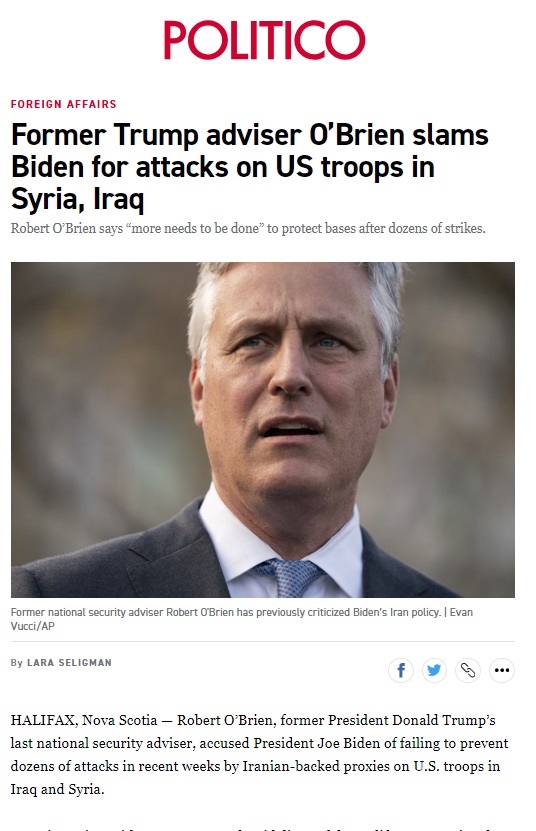536x831 pixels.
Task: Open author Lara Seligman's page
Action: [69, 662]
